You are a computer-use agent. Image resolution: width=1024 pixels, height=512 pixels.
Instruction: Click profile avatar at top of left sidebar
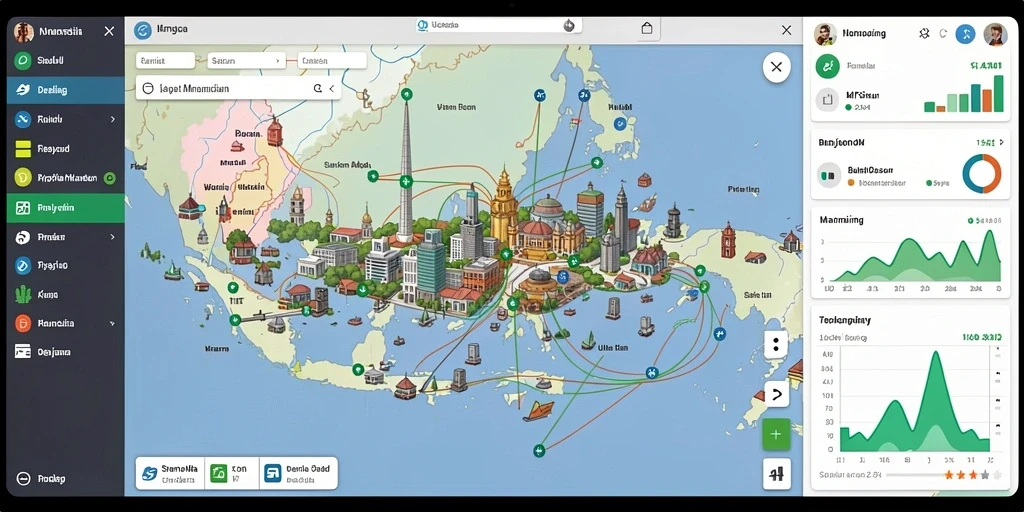pyautogui.click(x=24, y=32)
